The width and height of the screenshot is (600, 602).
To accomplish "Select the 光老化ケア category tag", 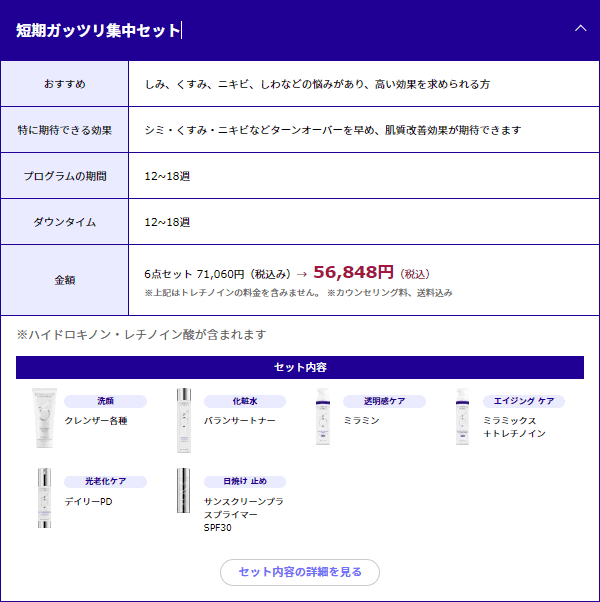I will coord(105,481).
